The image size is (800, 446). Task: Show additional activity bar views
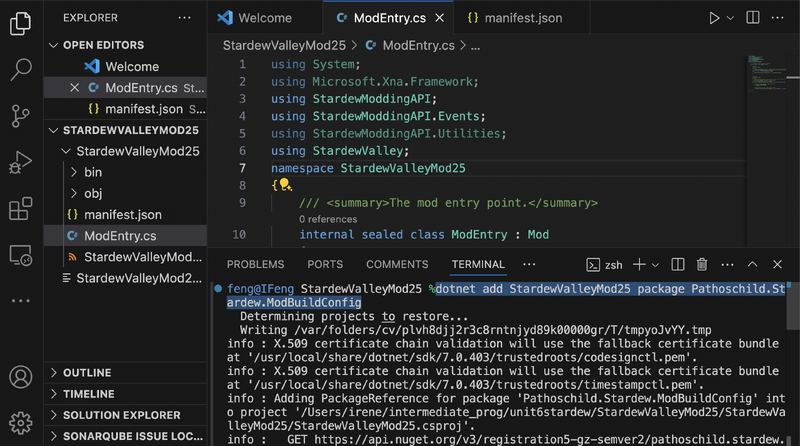tap(20, 301)
